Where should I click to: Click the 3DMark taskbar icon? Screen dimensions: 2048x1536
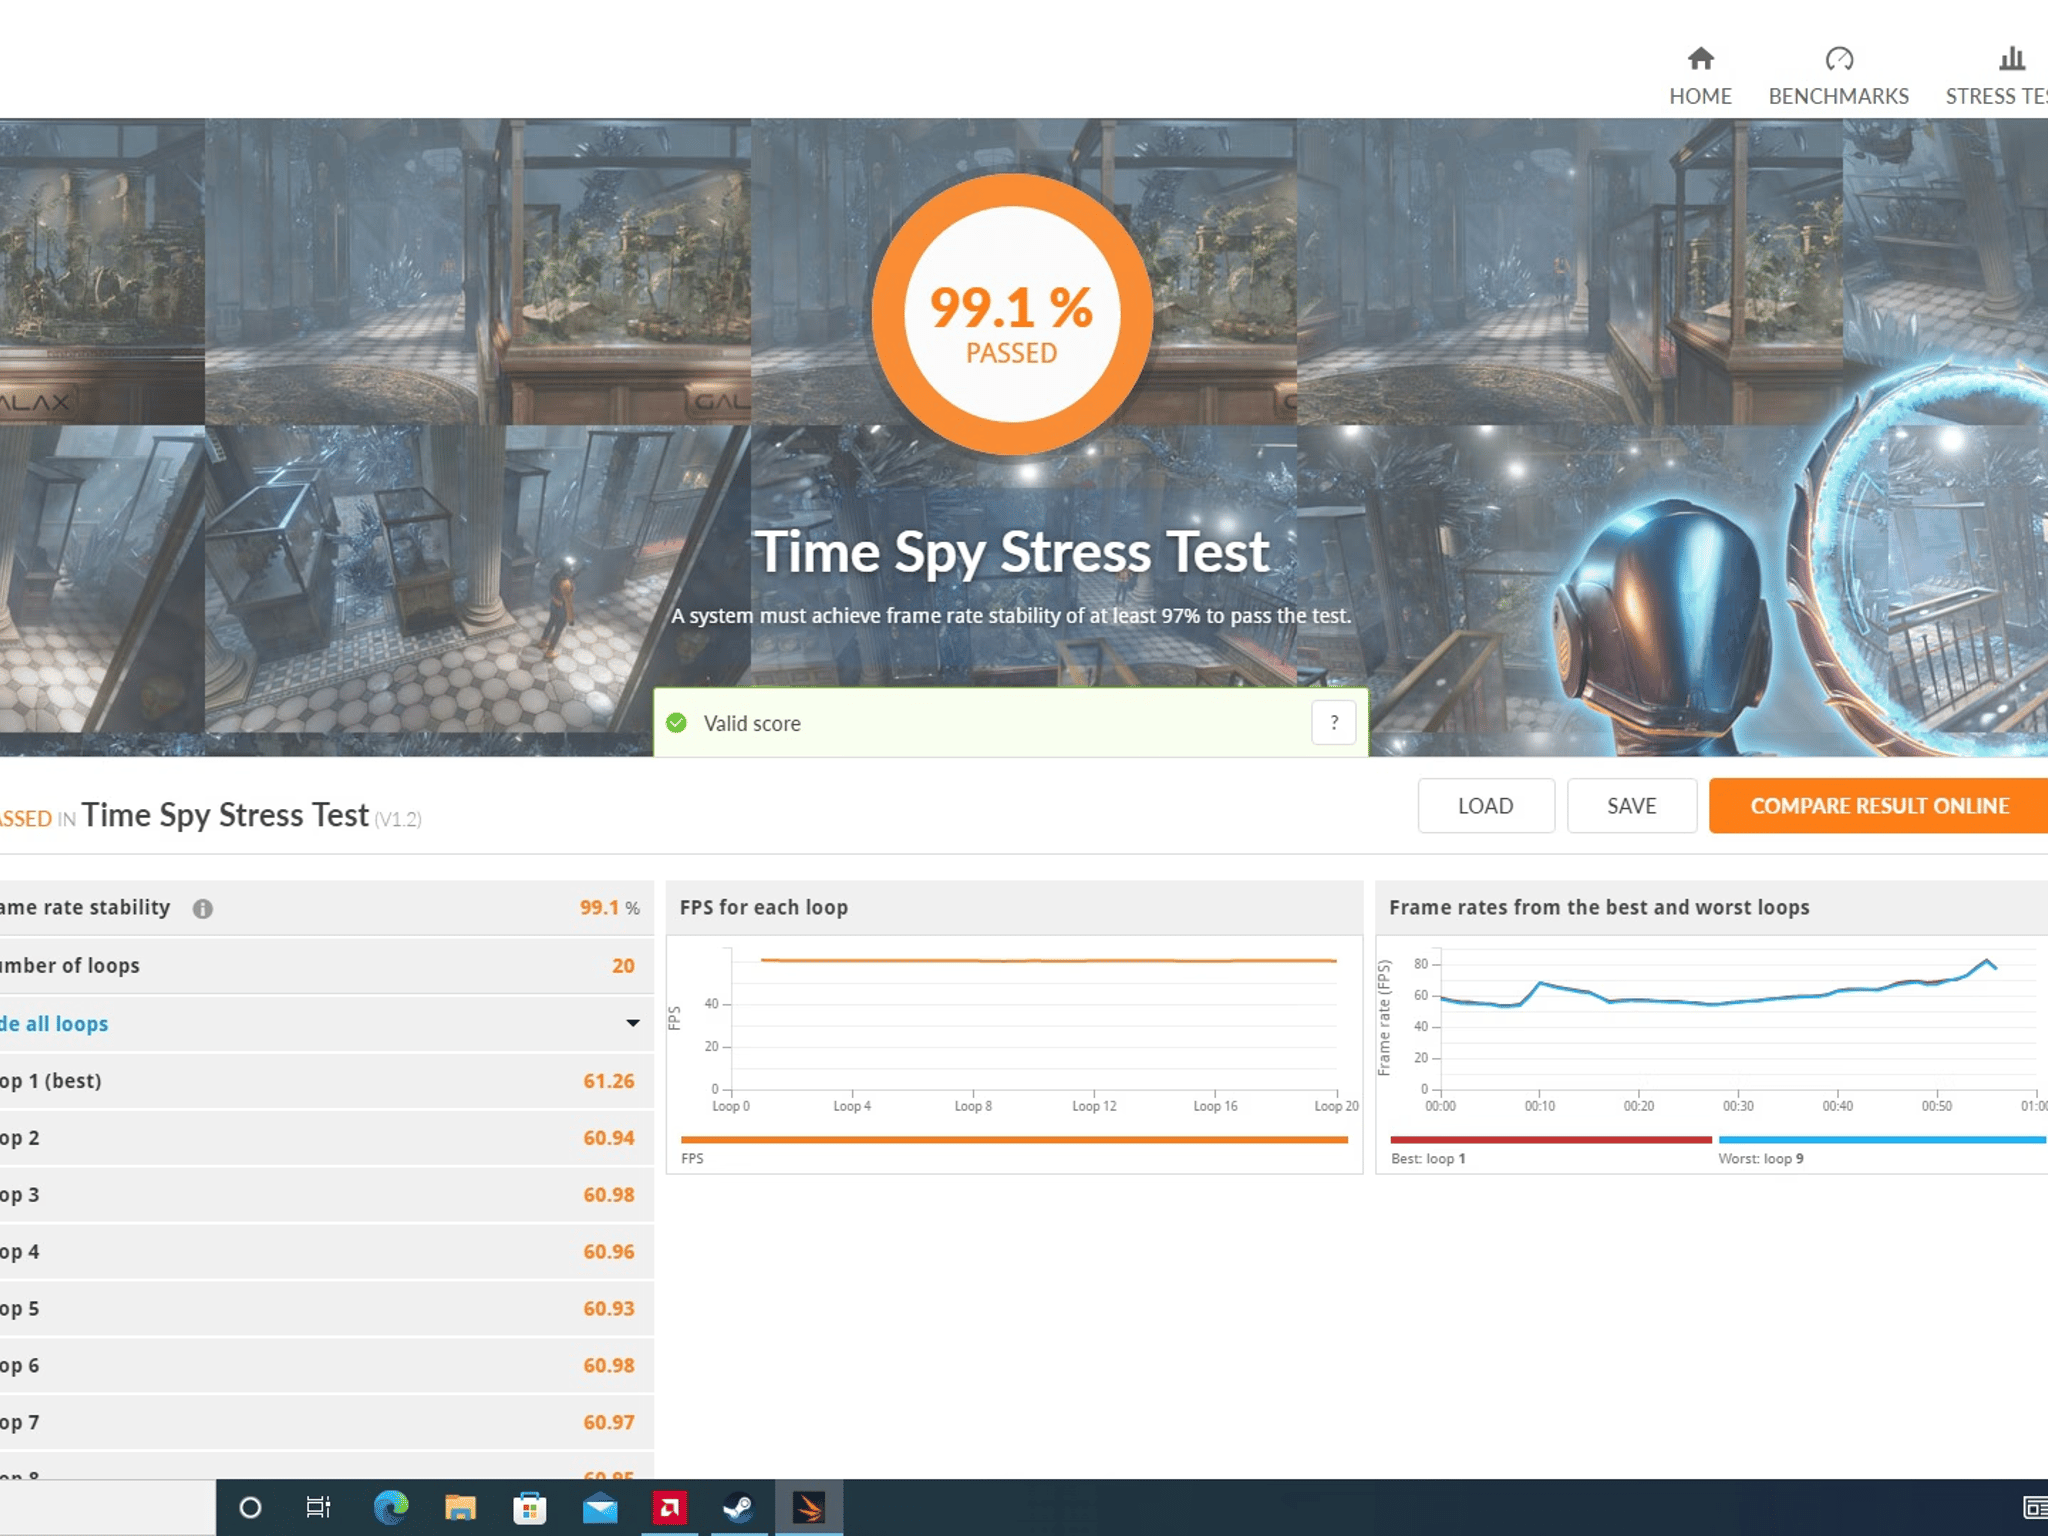click(x=809, y=1507)
